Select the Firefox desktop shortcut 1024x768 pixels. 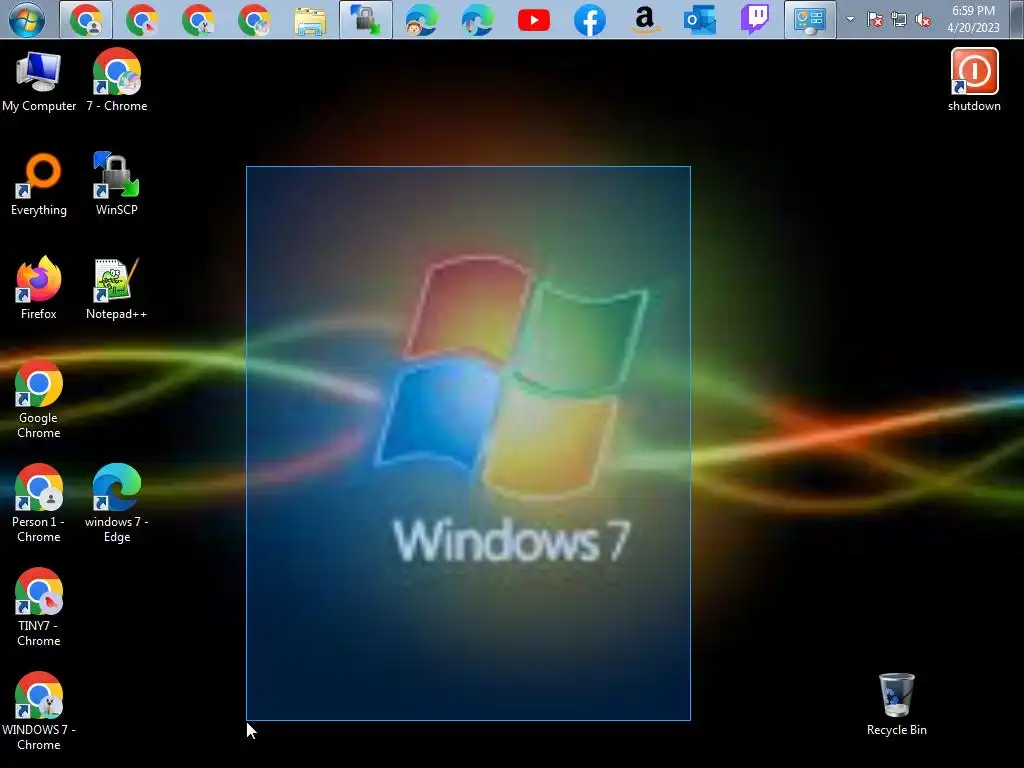39,288
